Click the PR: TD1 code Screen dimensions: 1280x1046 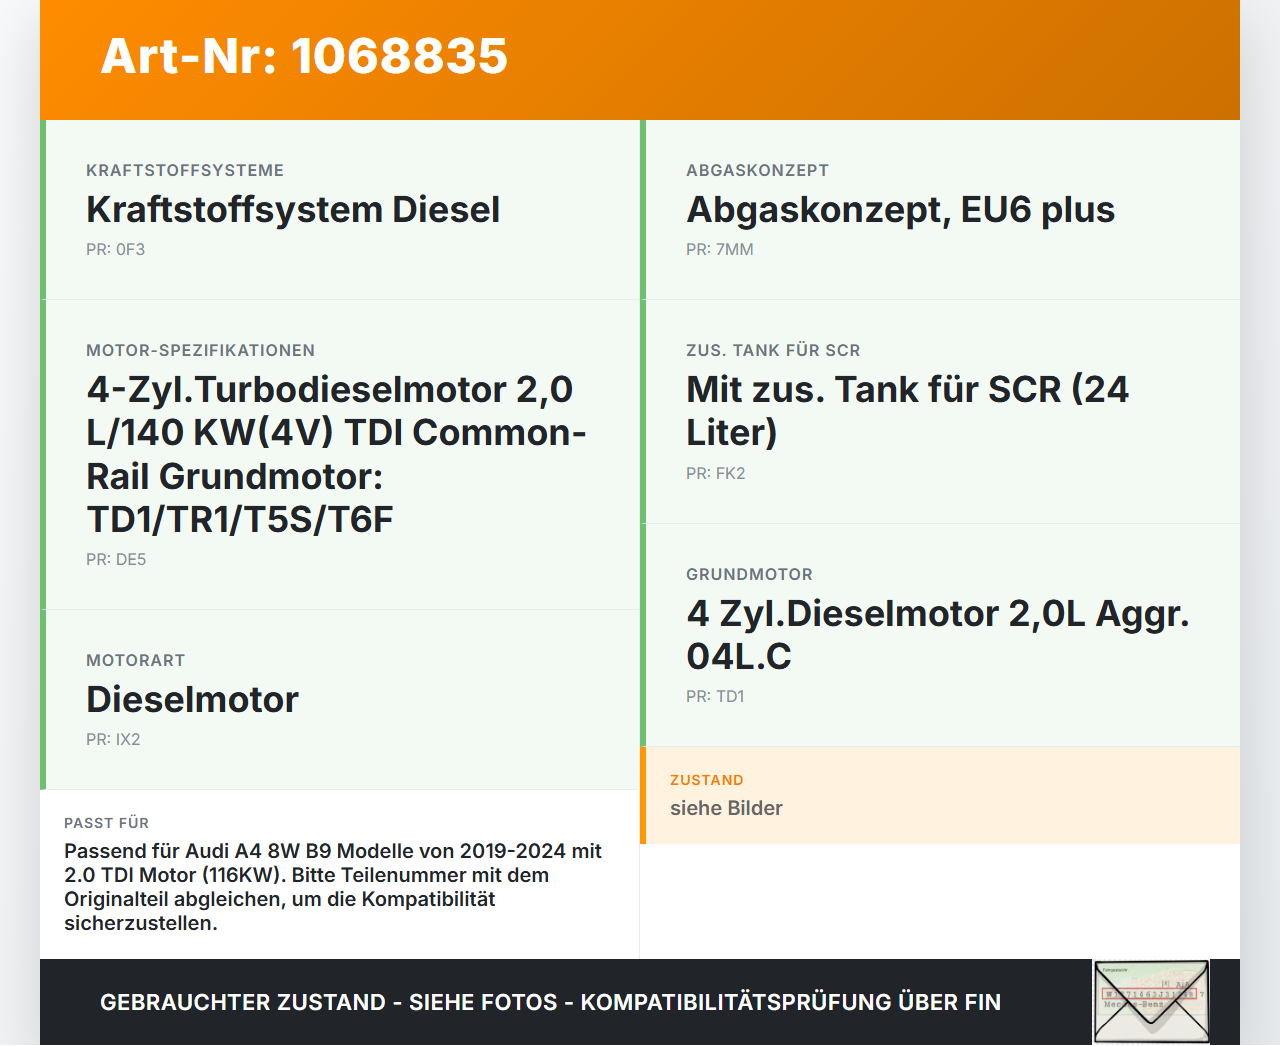click(x=715, y=697)
